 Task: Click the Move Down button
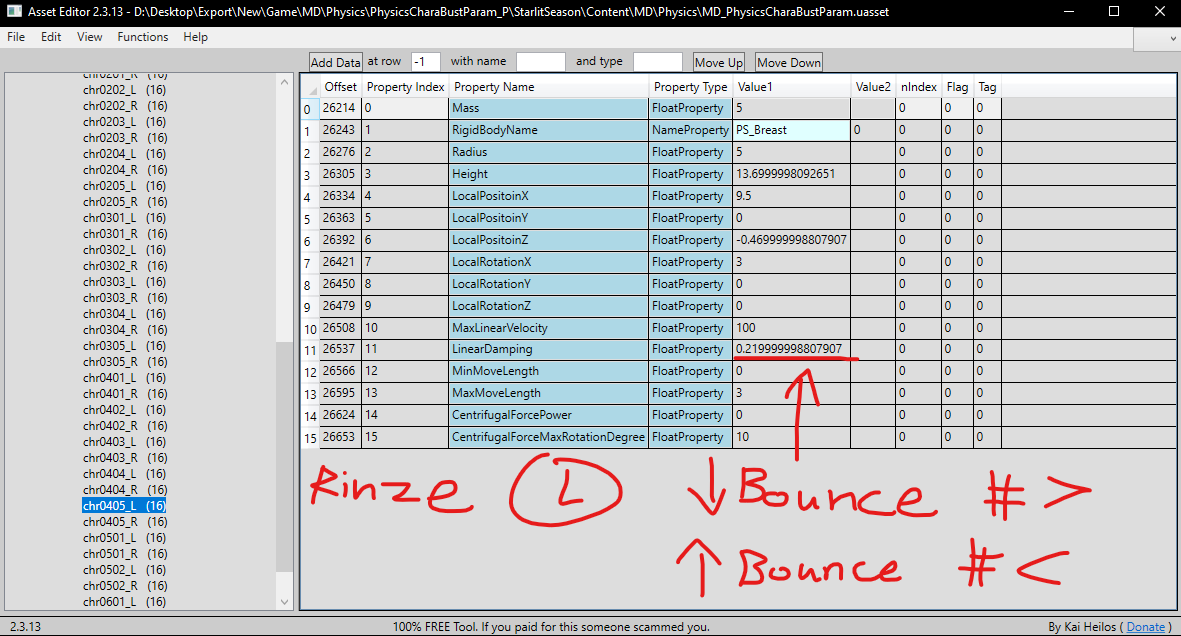[x=789, y=62]
